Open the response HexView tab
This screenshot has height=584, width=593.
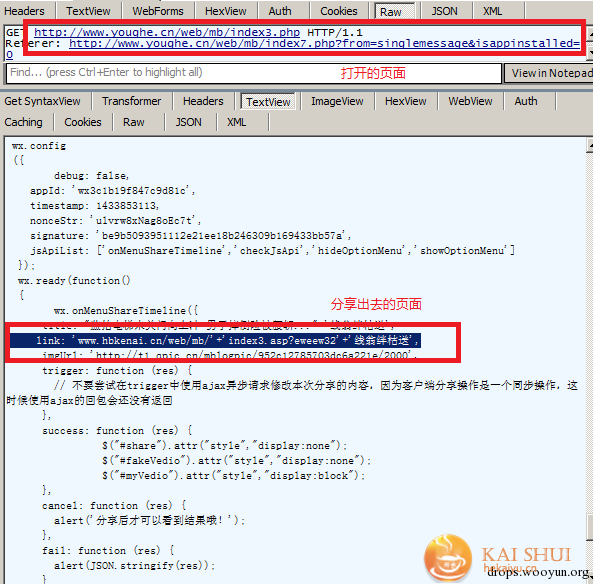(405, 101)
